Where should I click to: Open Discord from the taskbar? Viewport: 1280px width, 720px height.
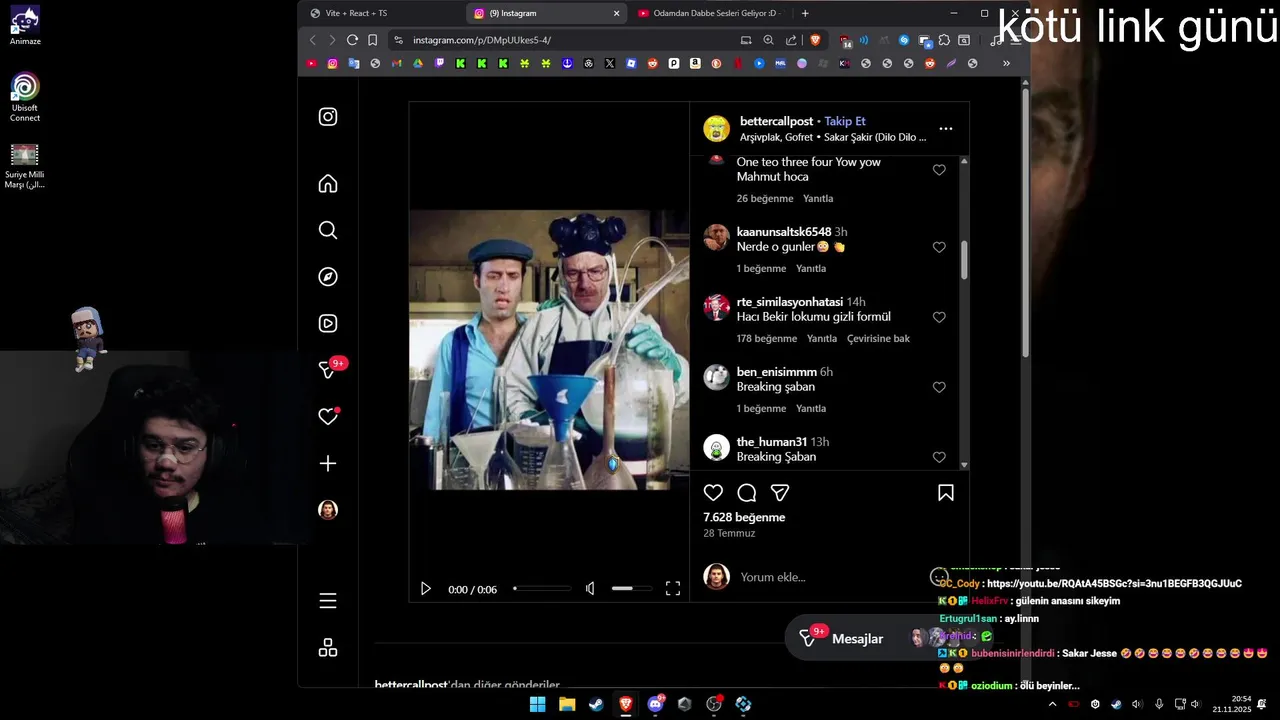click(656, 704)
